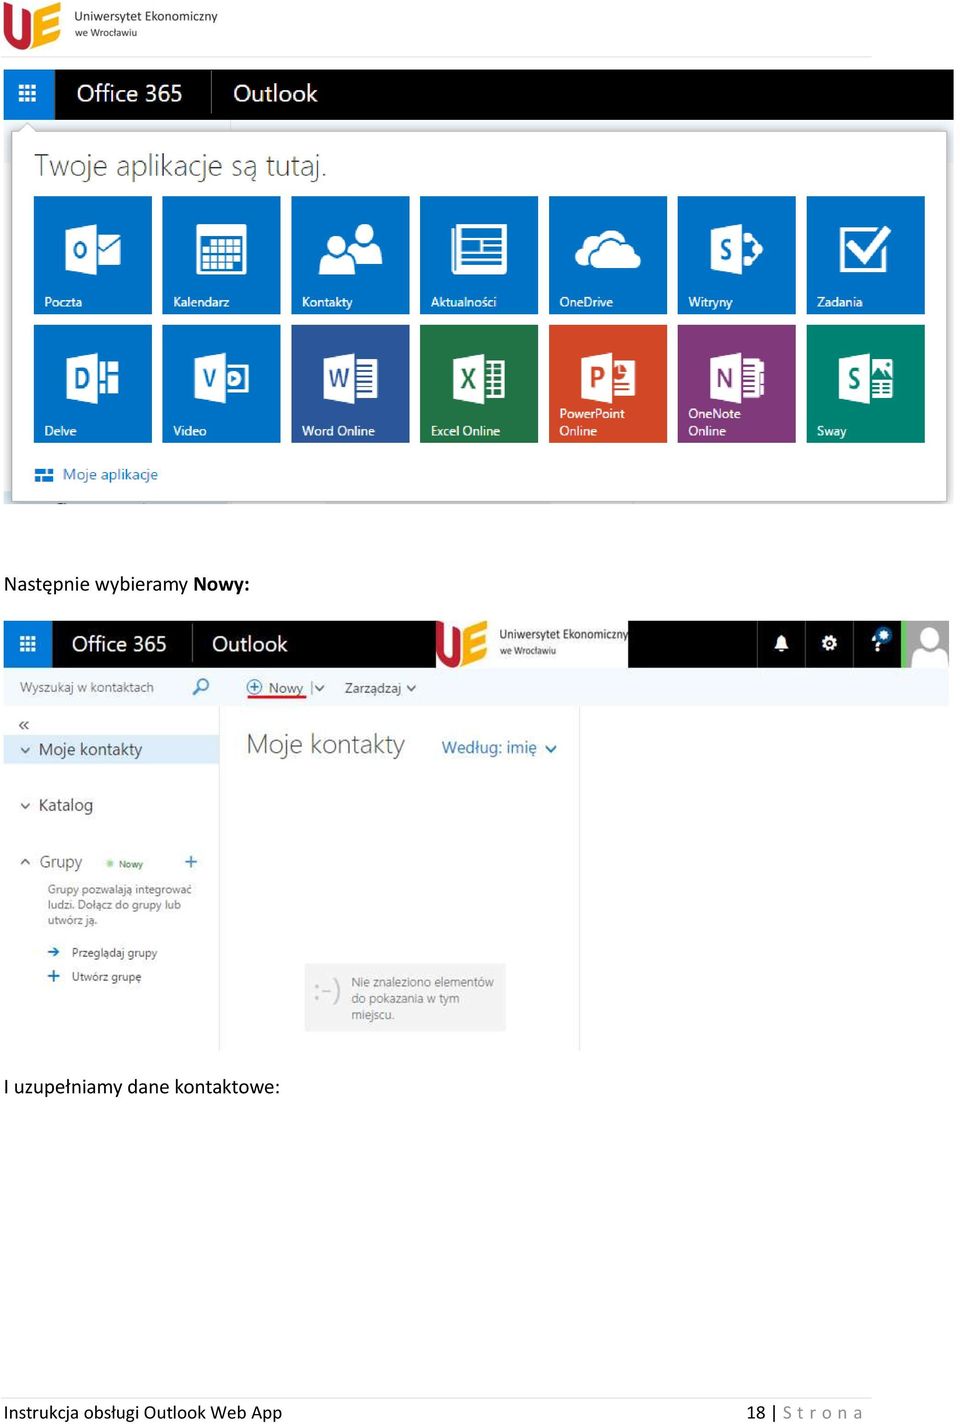The width and height of the screenshot is (960, 1424).
Task: Open the OneDrive tile
Action: tap(608, 255)
